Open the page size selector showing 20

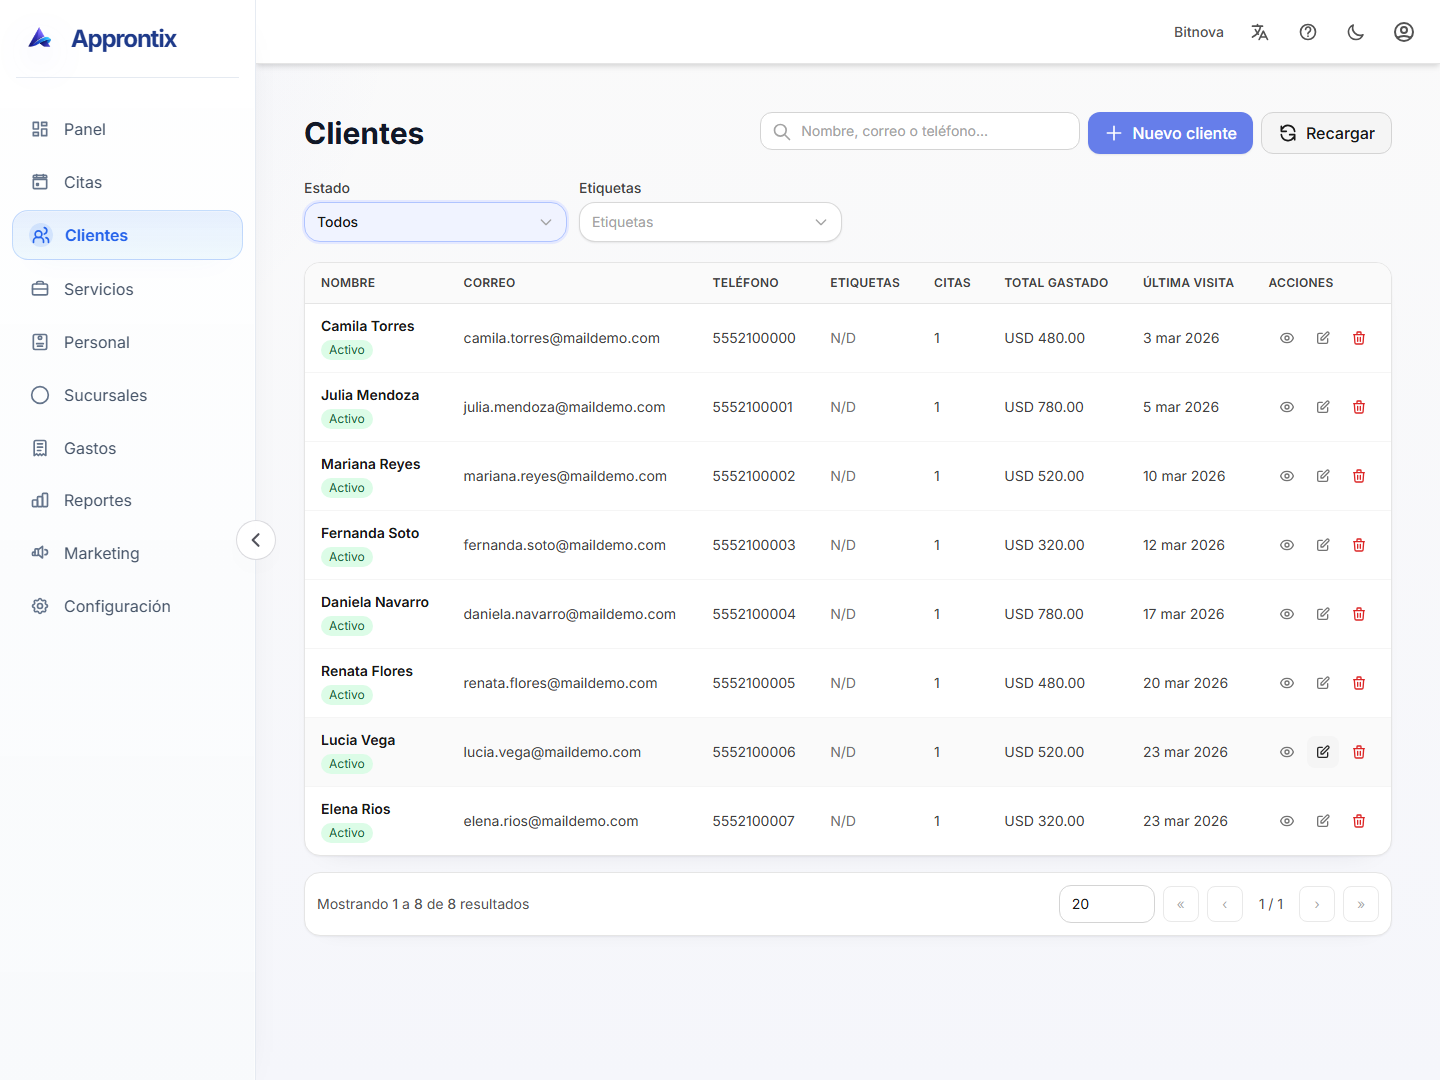click(1106, 904)
